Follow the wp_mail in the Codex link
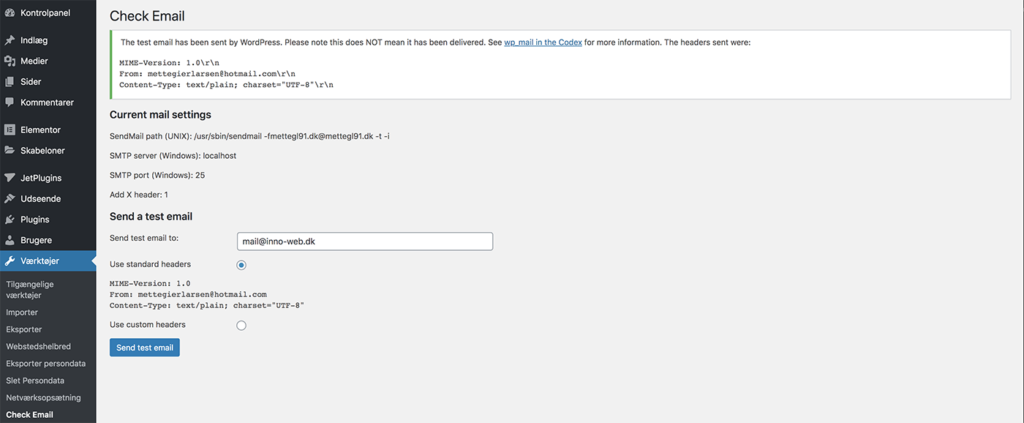The height and width of the screenshot is (423, 1024). tap(543, 42)
